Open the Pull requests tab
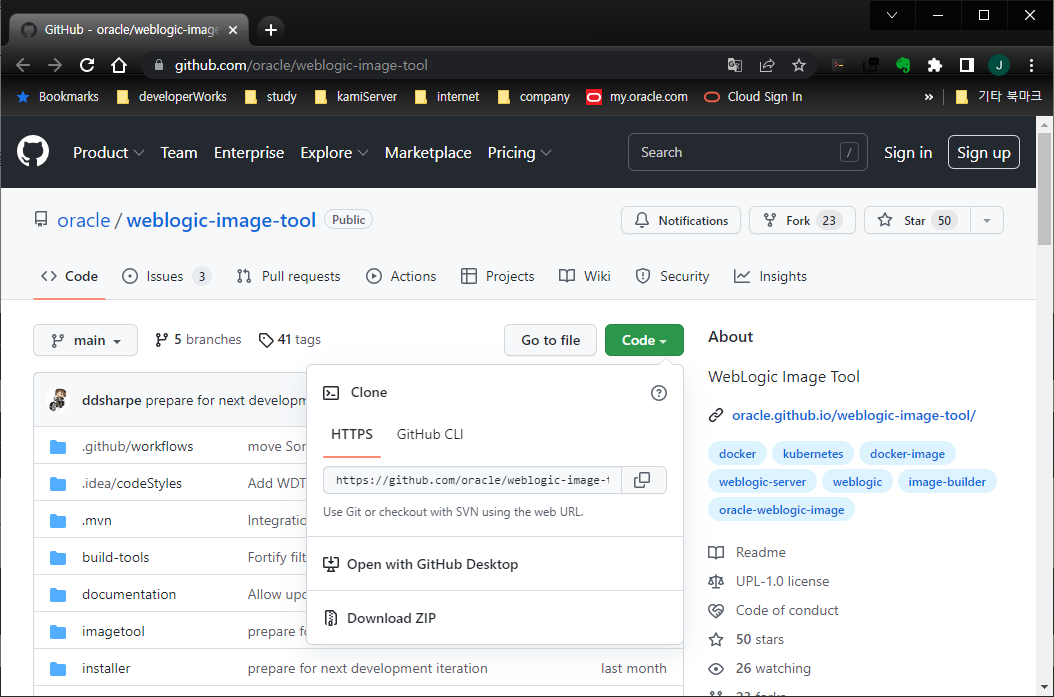This screenshot has width=1054, height=697. click(288, 276)
